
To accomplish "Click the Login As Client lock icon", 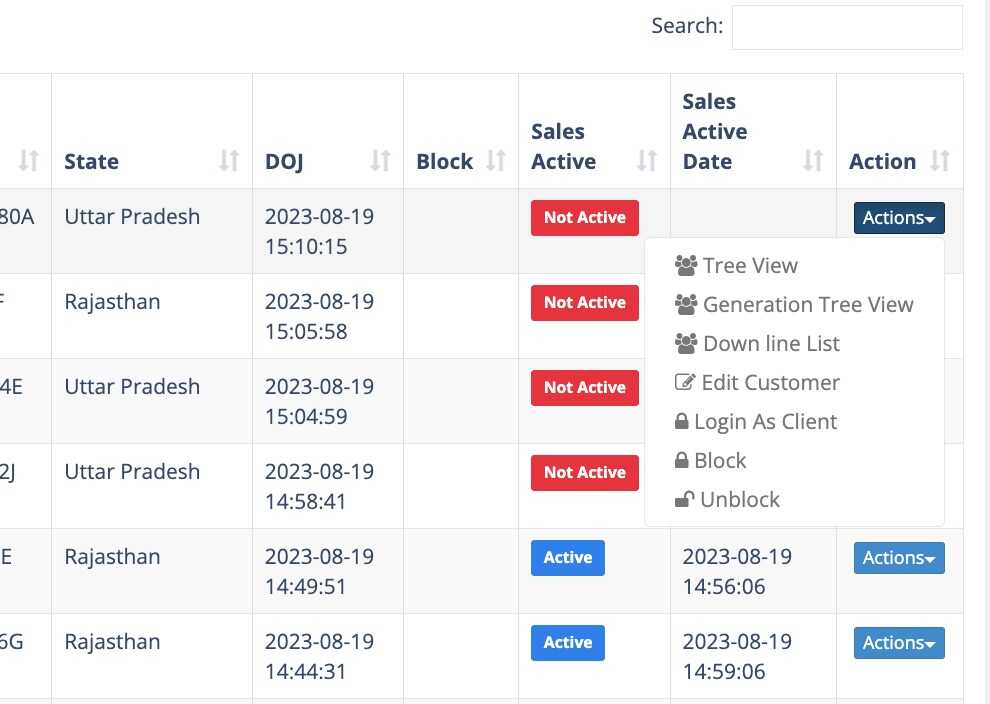I will click(x=681, y=422).
